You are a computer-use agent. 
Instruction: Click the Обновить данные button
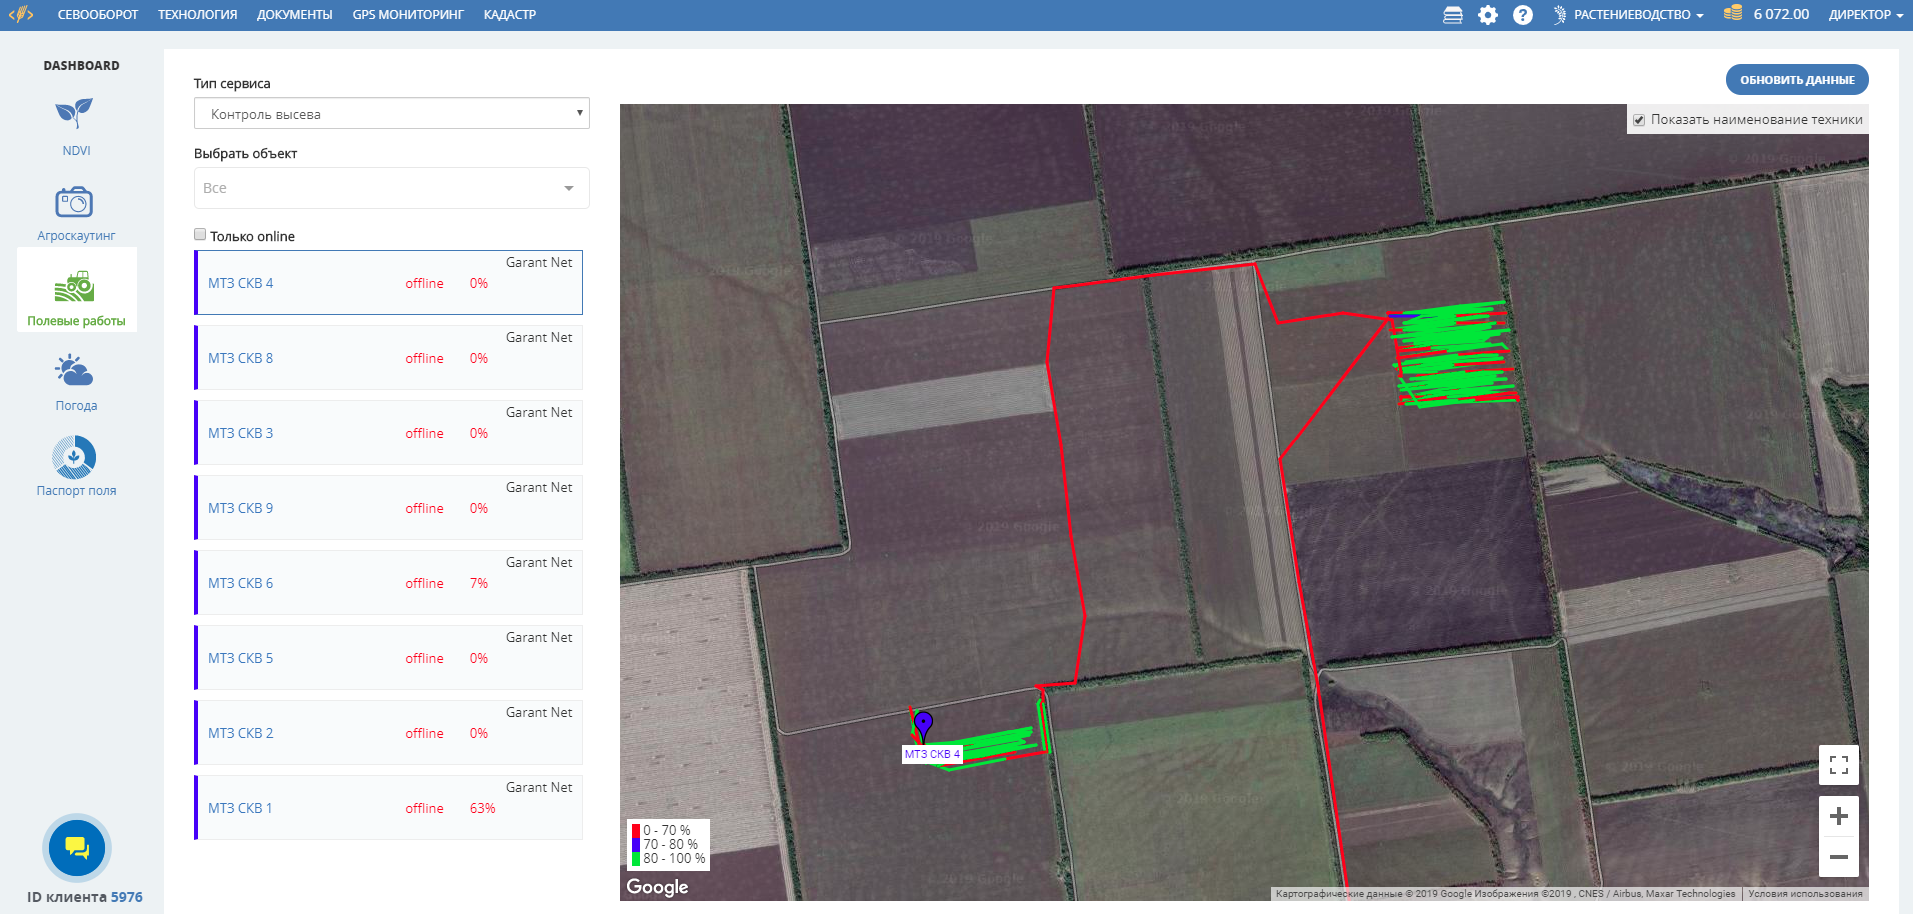pos(1796,80)
